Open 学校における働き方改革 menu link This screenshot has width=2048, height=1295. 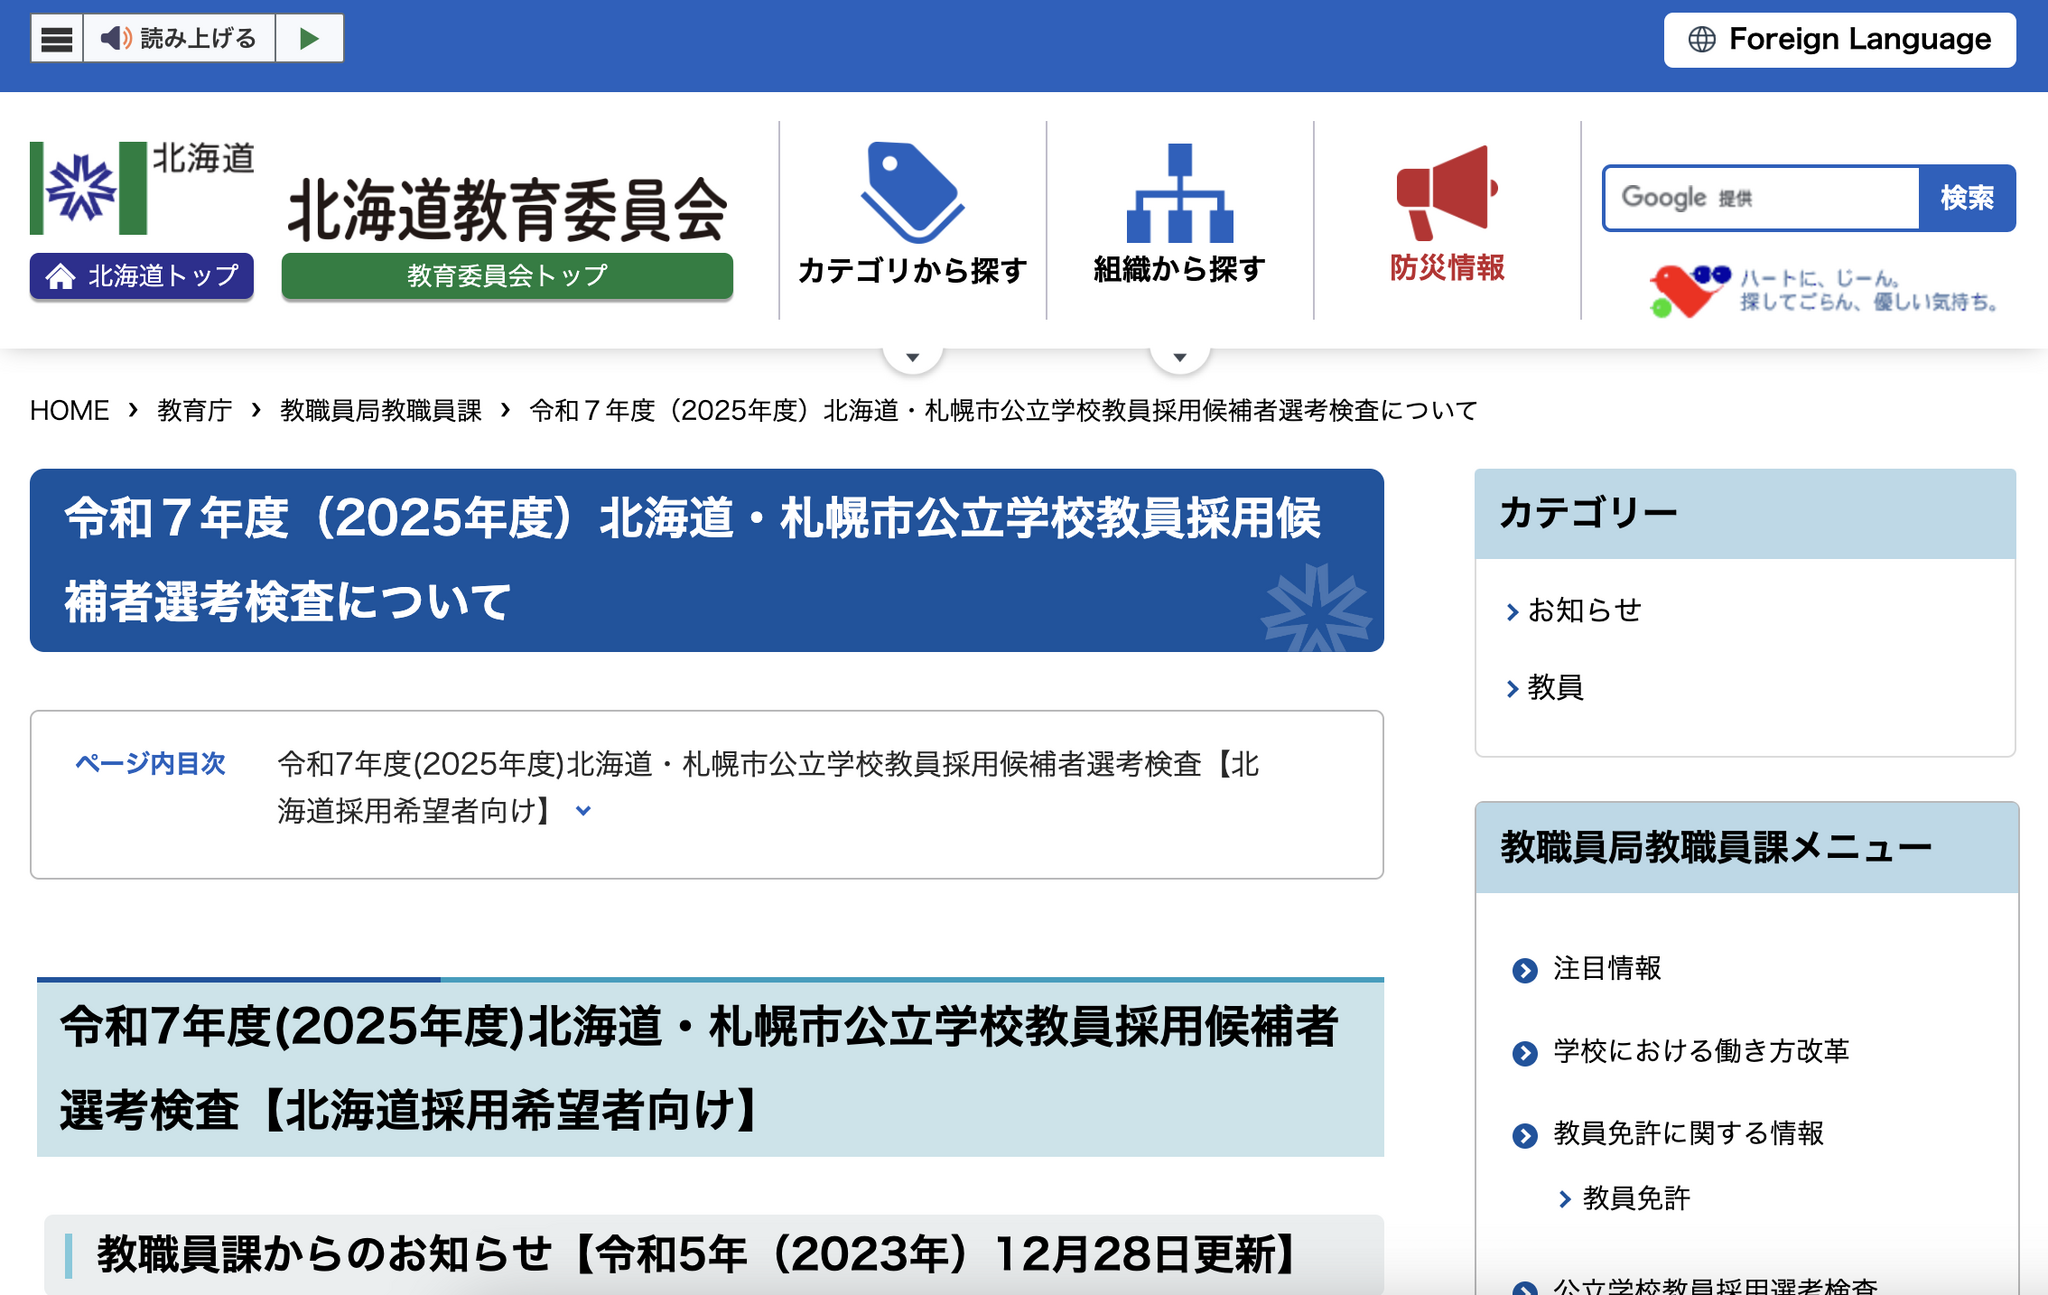pos(1700,1051)
